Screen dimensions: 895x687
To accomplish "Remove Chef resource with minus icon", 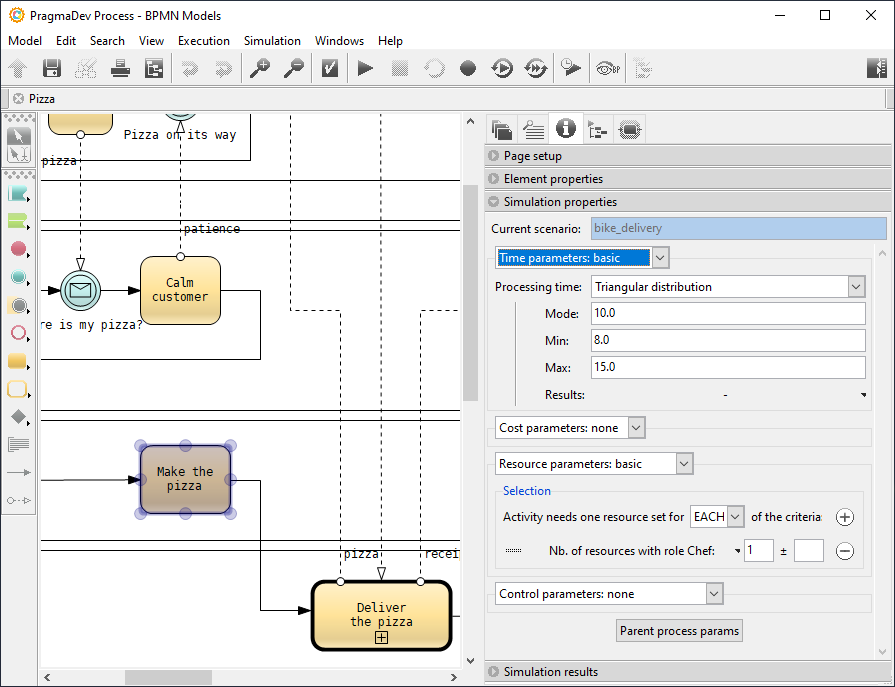I will [x=845, y=551].
